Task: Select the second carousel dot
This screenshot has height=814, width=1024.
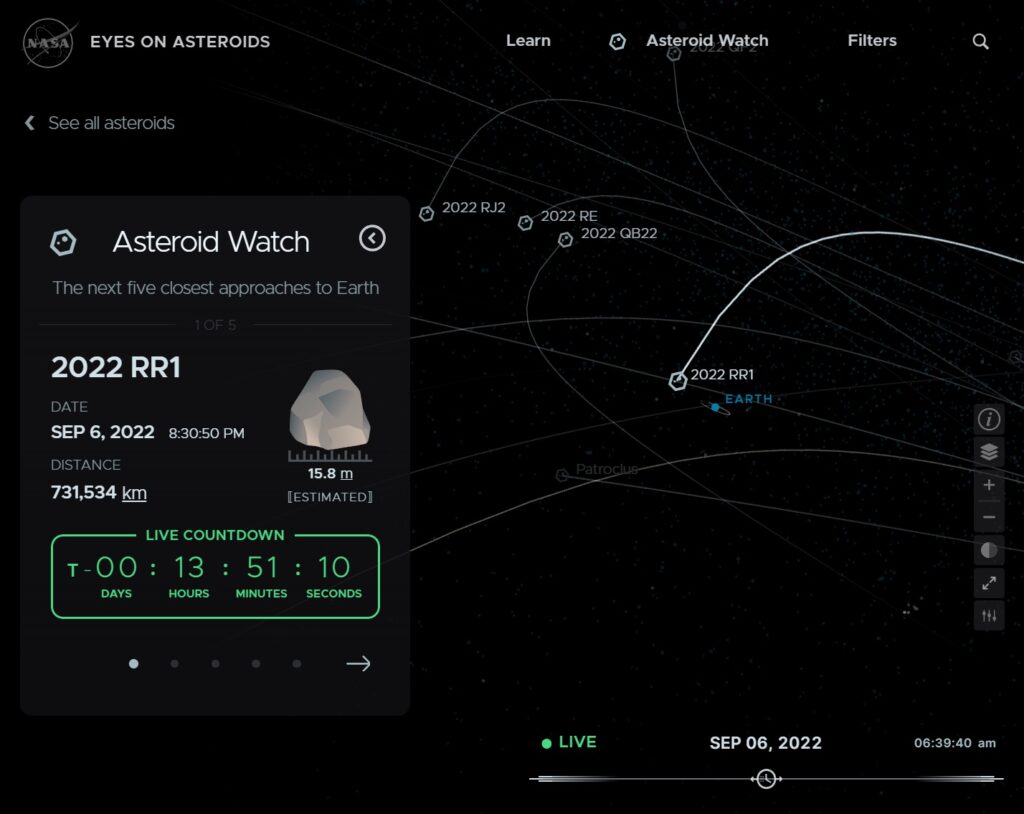Action: (x=174, y=664)
